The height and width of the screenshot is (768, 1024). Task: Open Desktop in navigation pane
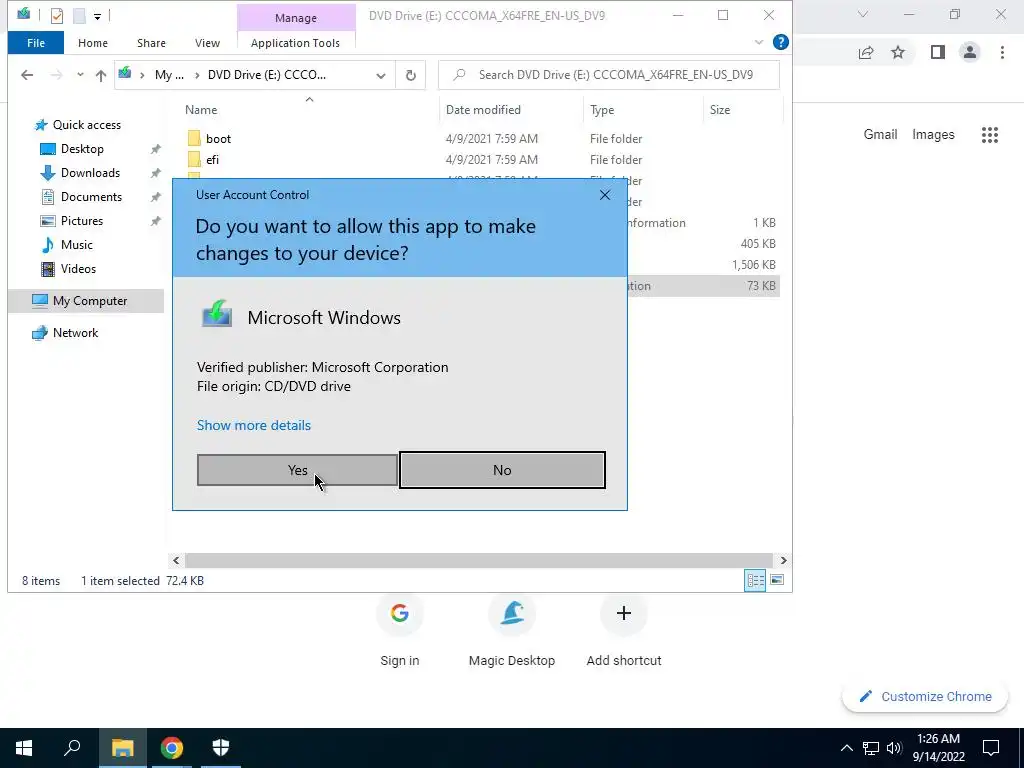pos(82,149)
